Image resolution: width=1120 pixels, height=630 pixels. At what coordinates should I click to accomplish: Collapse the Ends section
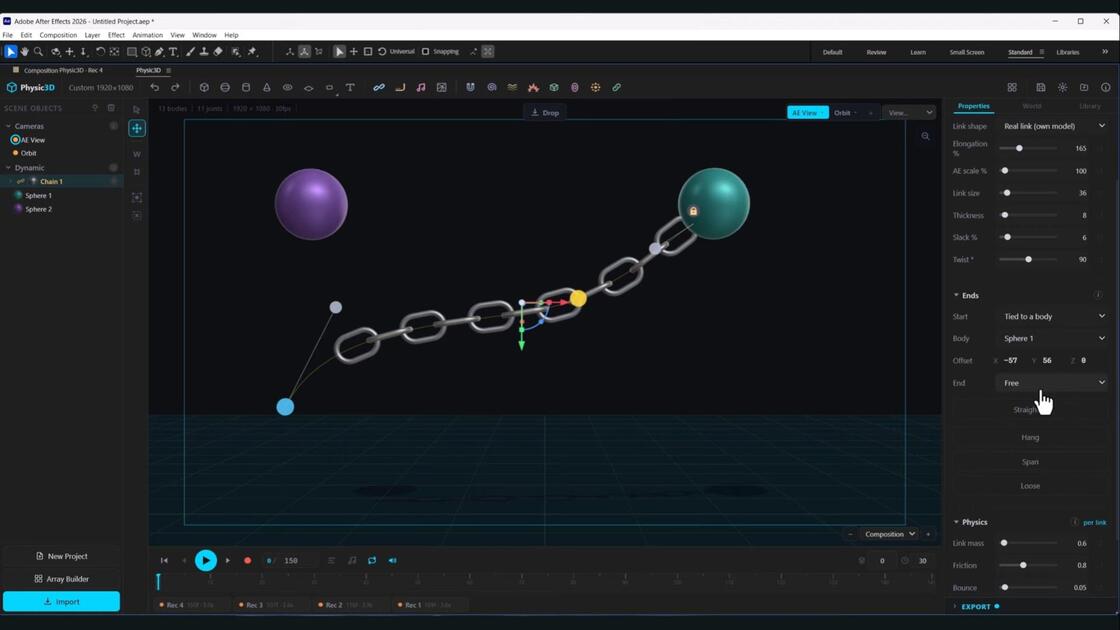(x=956, y=295)
